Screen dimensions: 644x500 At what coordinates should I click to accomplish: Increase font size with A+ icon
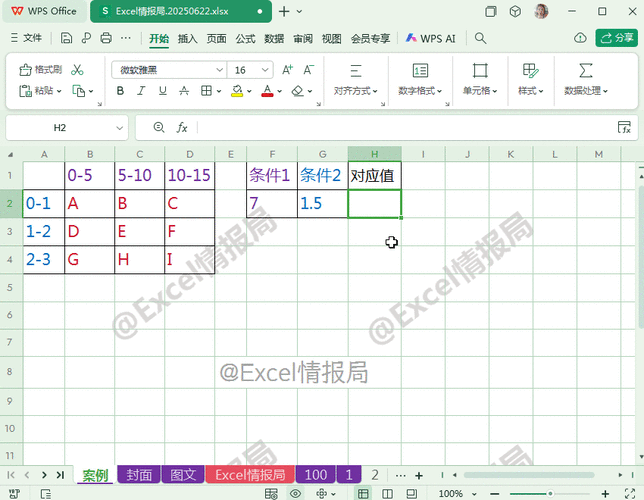click(x=288, y=70)
